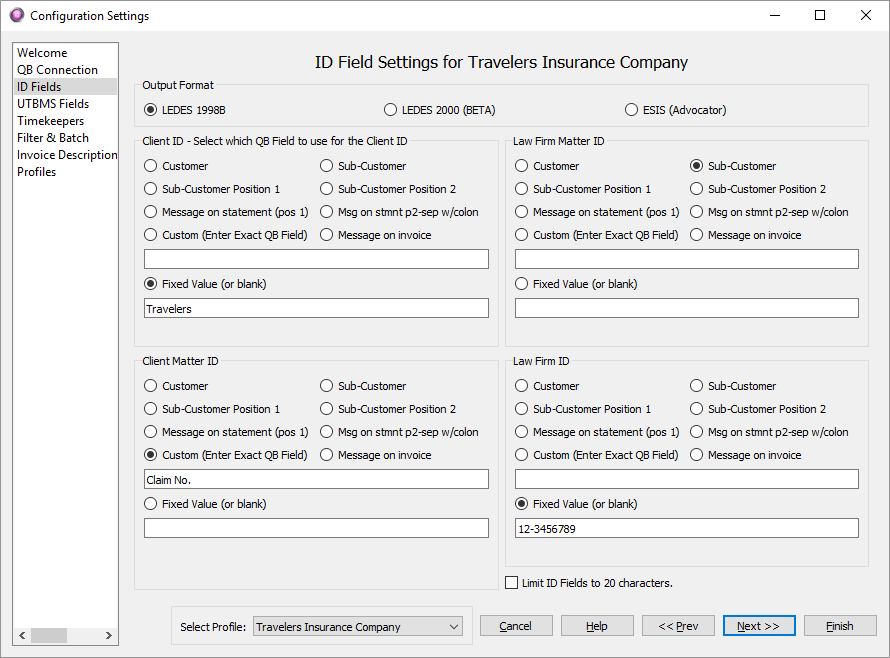Choose Msg on stmnt p2-sep w/colon for Law Firm Matter ID
Image resolution: width=890 pixels, height=658 pixels.
(769, 212)
